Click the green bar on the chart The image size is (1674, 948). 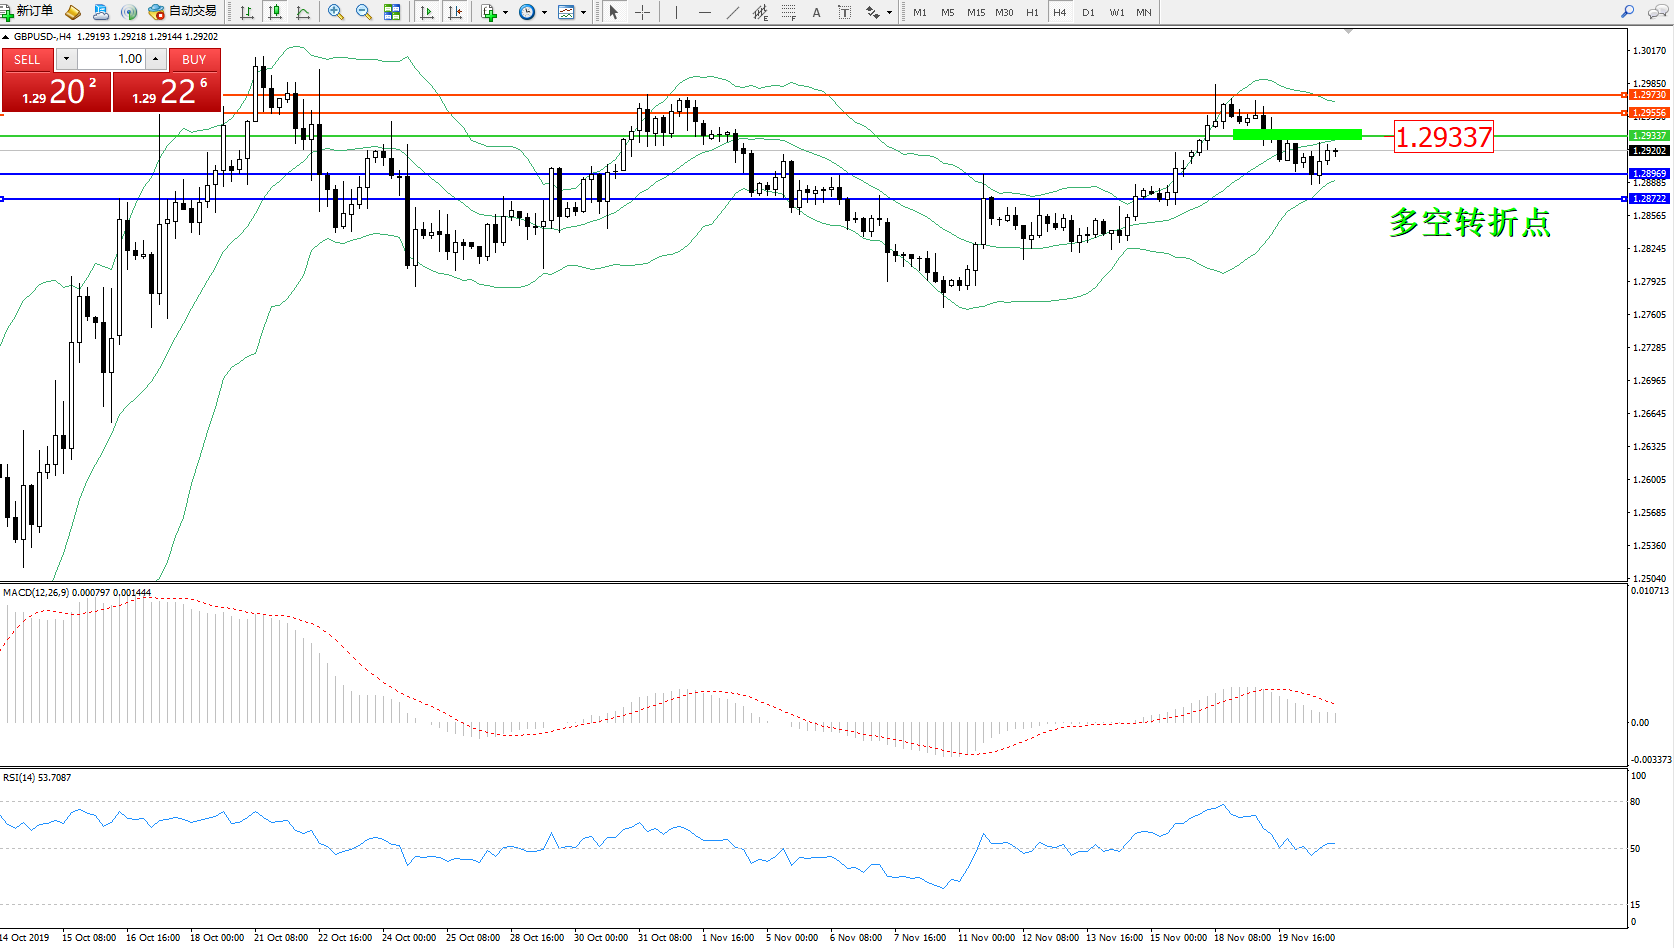coord(1297,134)
